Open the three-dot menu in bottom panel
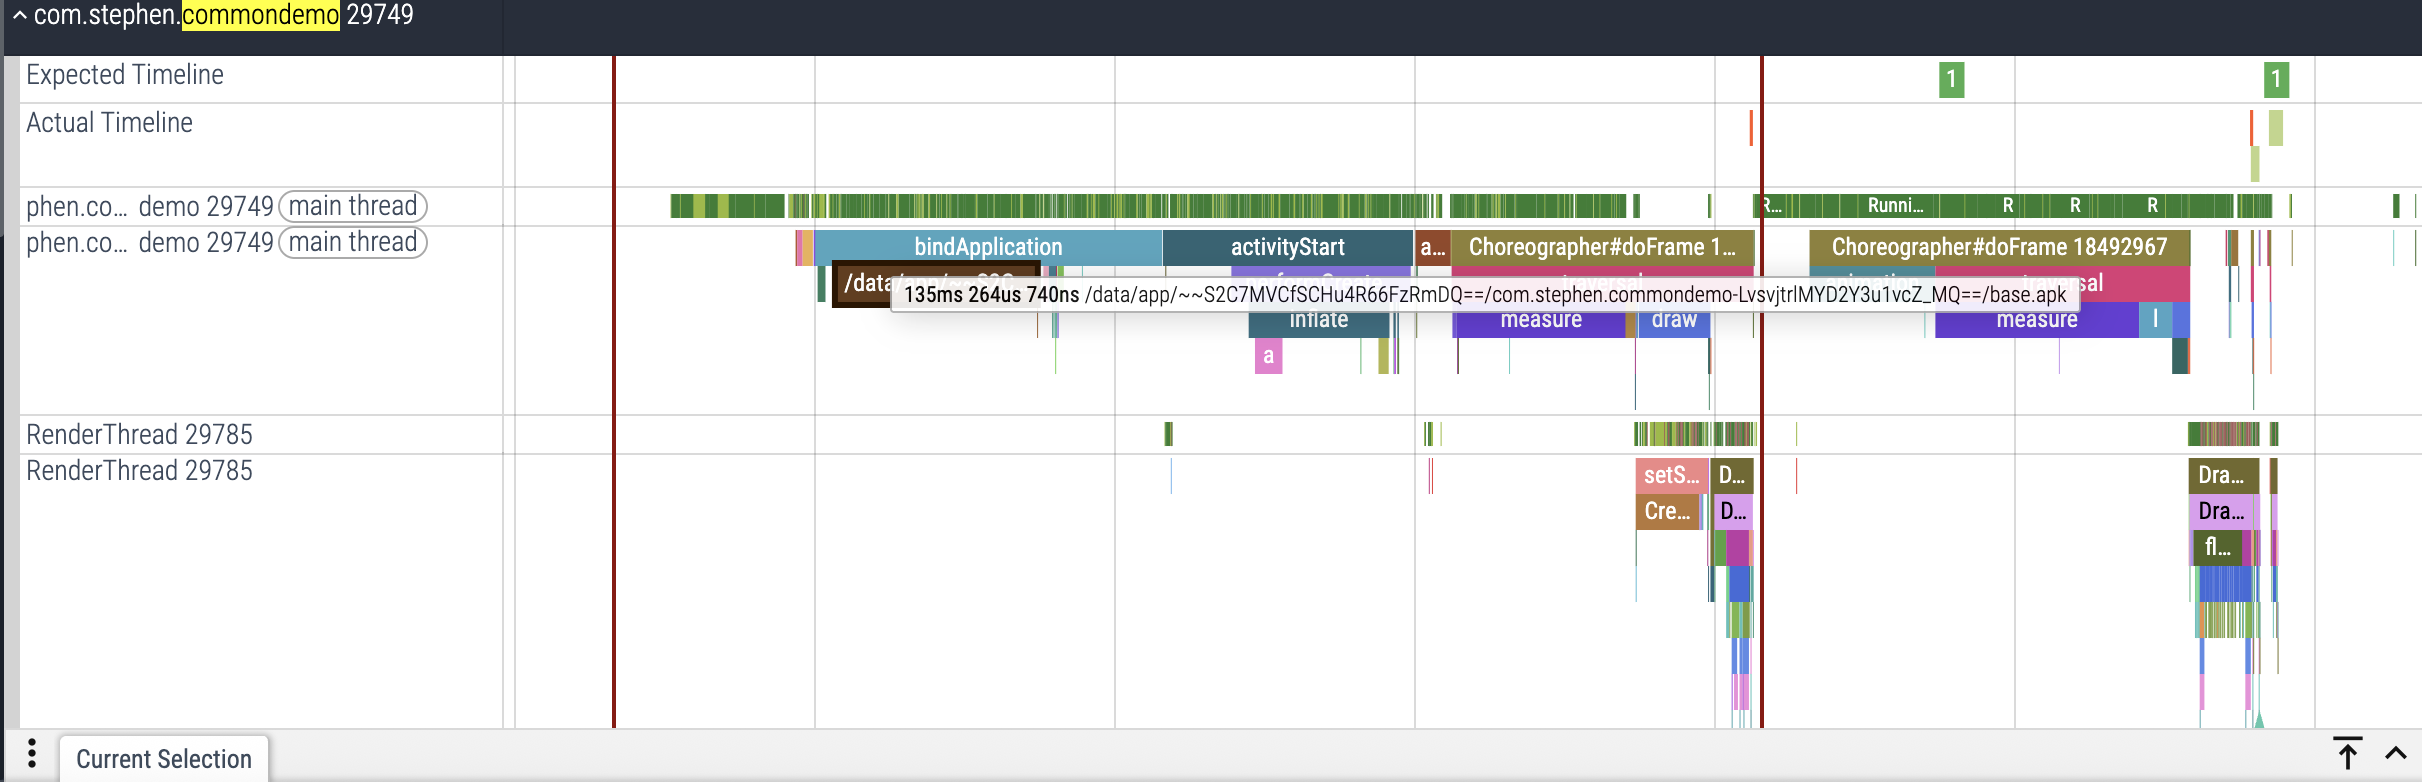The width and height of the screenshot is (2422, 782). (32, 753)
